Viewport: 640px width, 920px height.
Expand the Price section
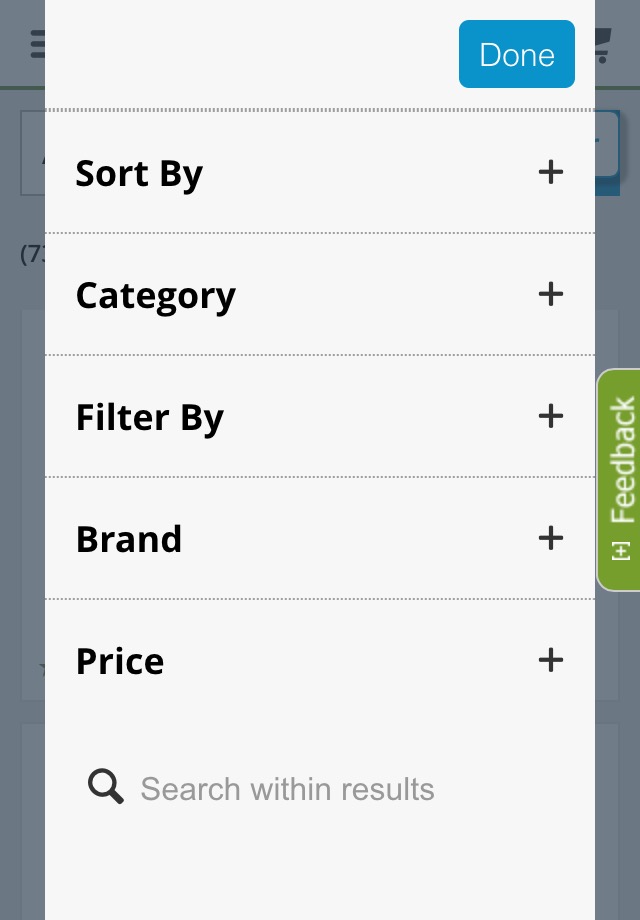[320, 660]
